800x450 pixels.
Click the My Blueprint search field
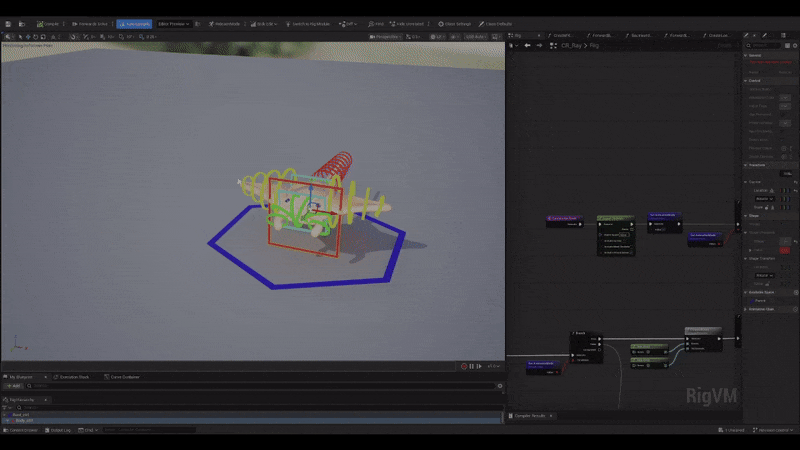[260, 386]
